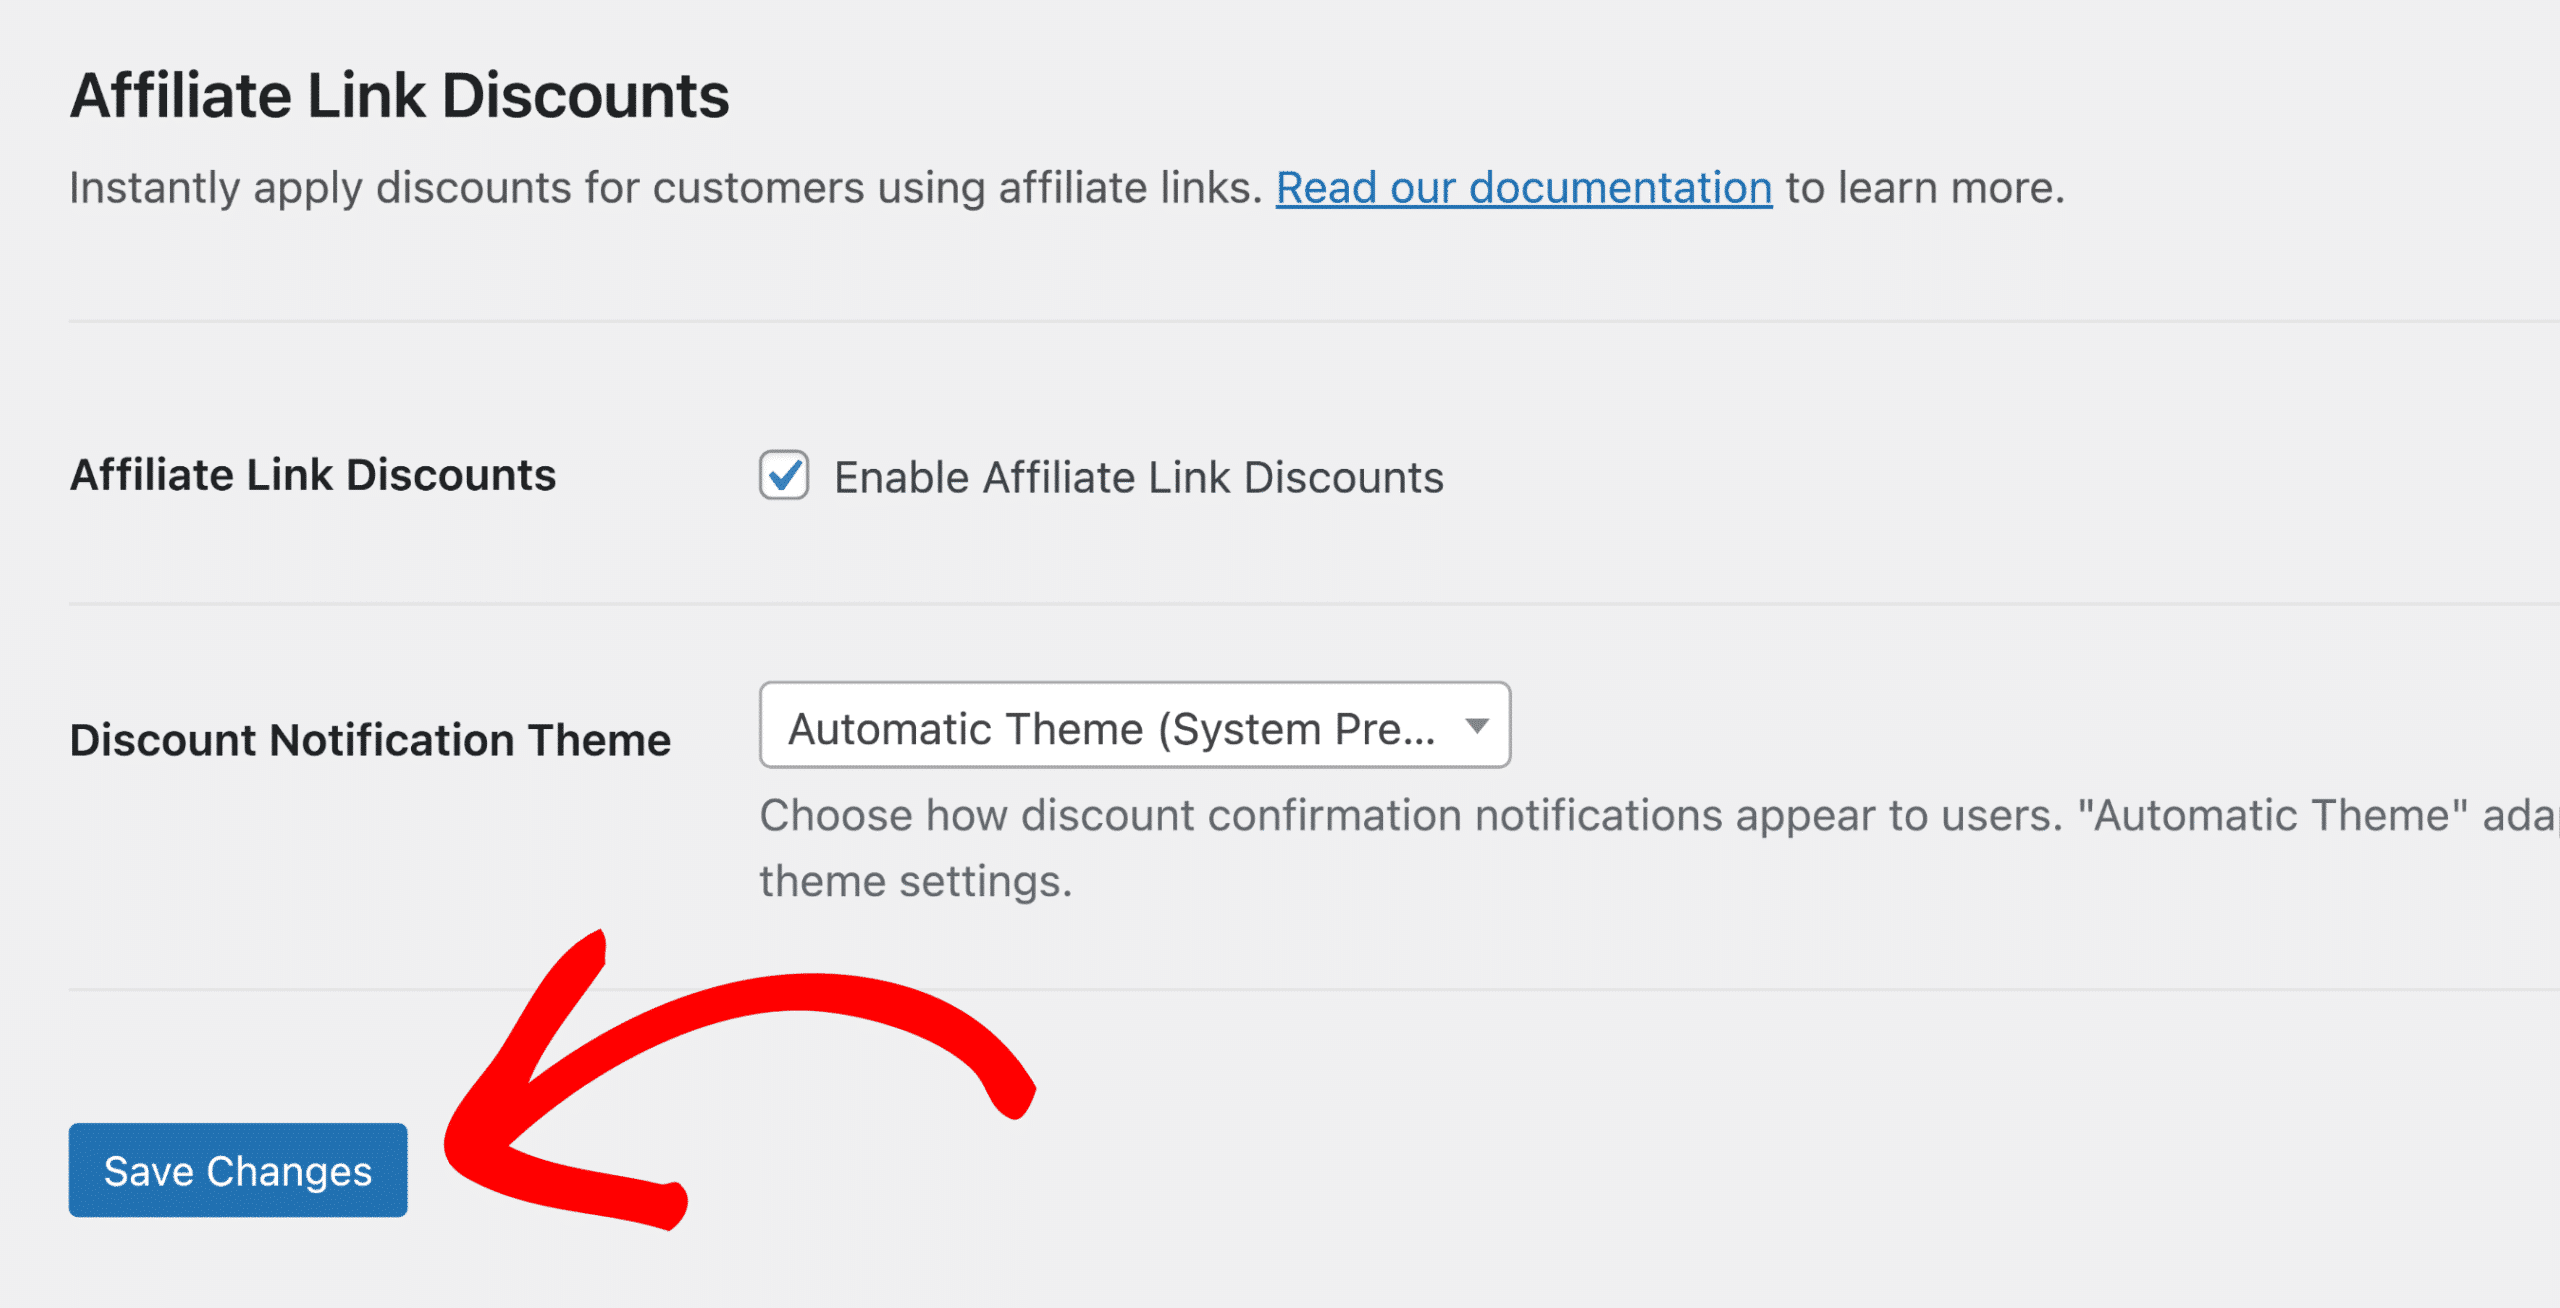Click the word 'Changes' on the blue button

[289, 1172]
